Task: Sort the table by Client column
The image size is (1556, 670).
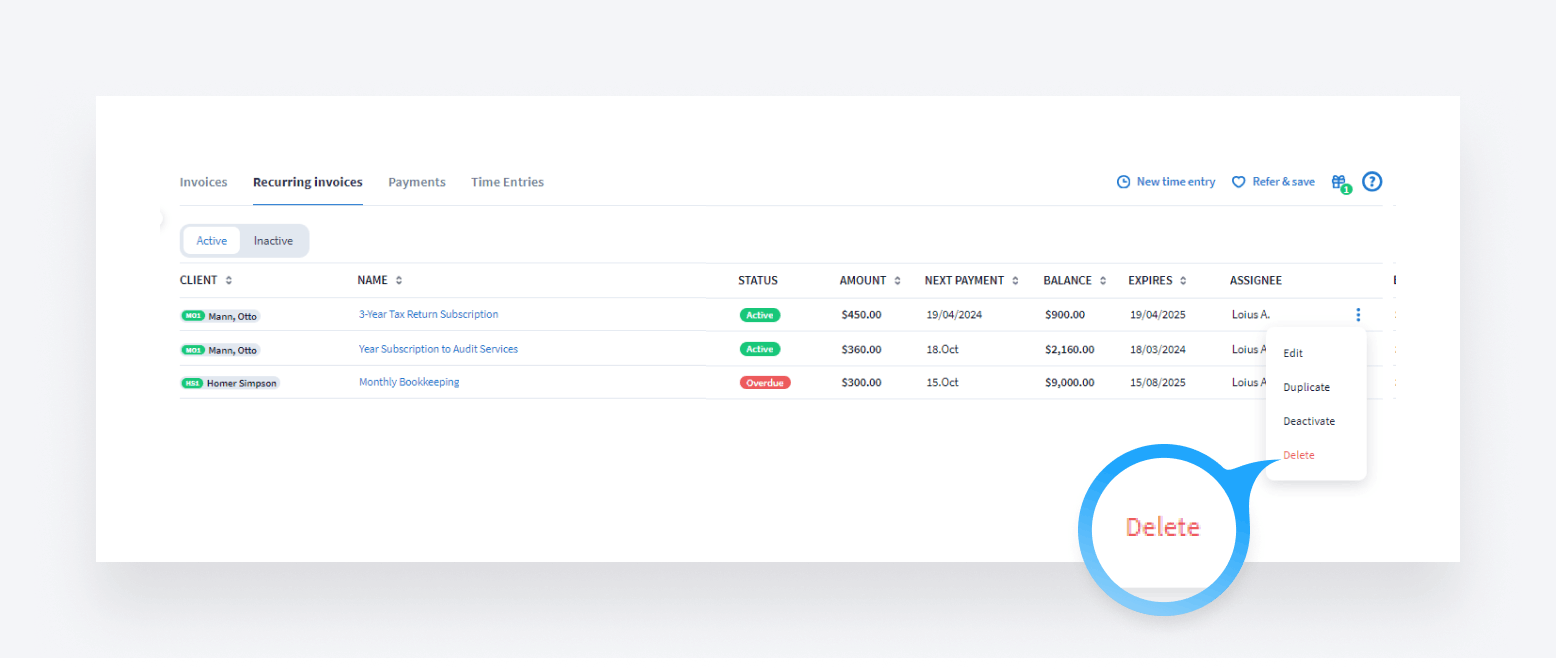Action: [x=229, y=281]
